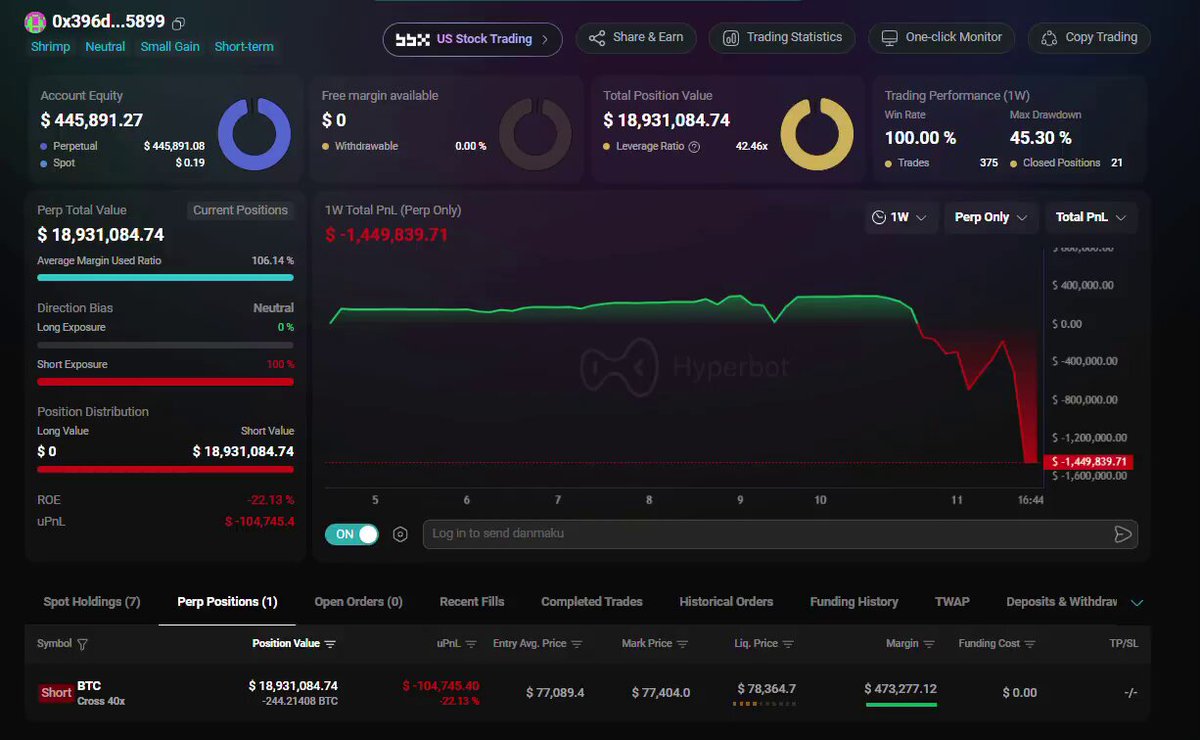
Task: Open the Perp Only dropdown
Action: tap(992, 217)
